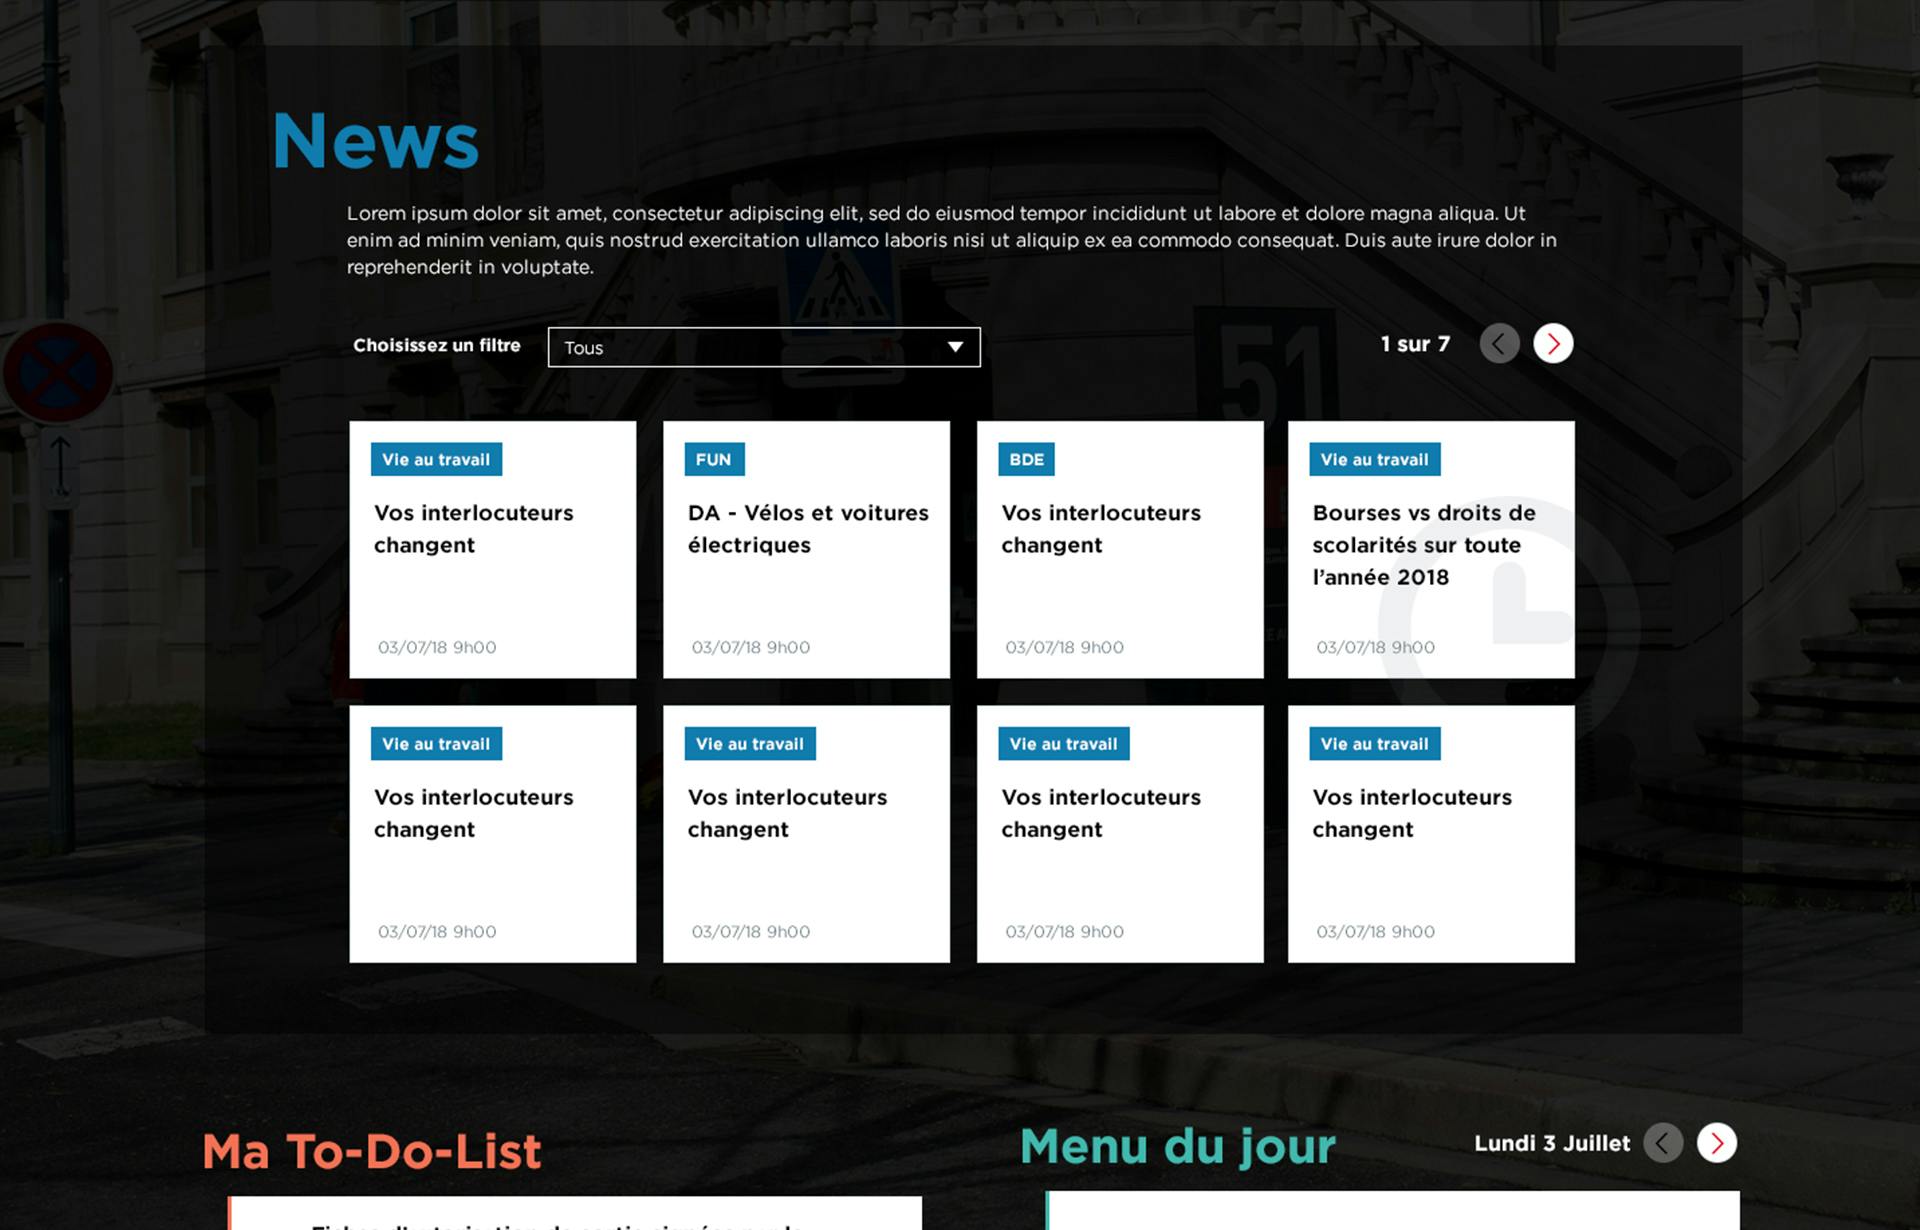The image size is (1920, 1230).
Task: Open the Tous filter dropdown
Action: (763, 347)
